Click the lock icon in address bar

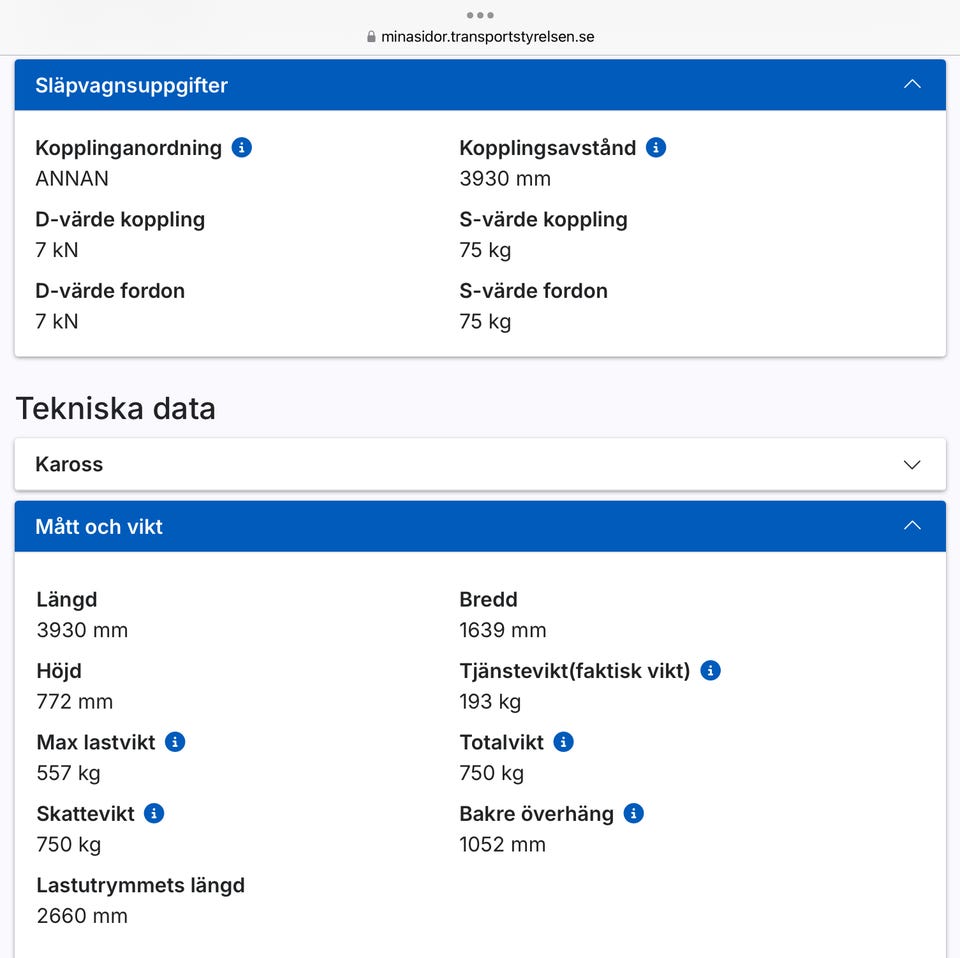[x=371, y=37]
